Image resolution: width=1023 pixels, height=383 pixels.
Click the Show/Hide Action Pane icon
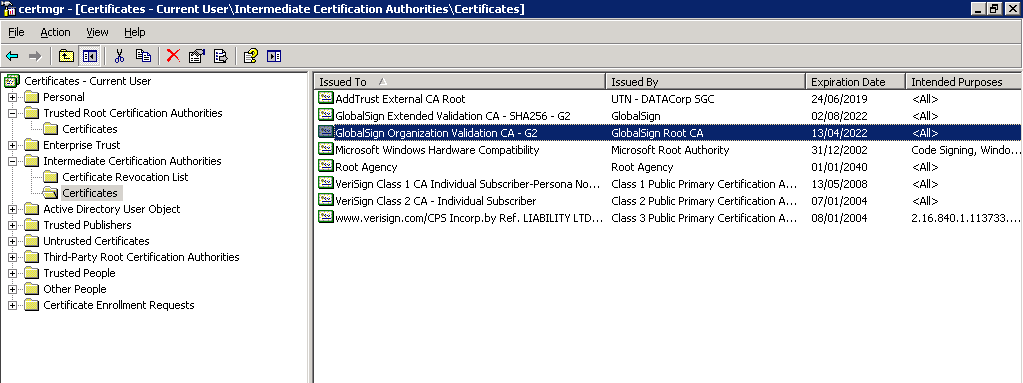(x=274, y=56)
